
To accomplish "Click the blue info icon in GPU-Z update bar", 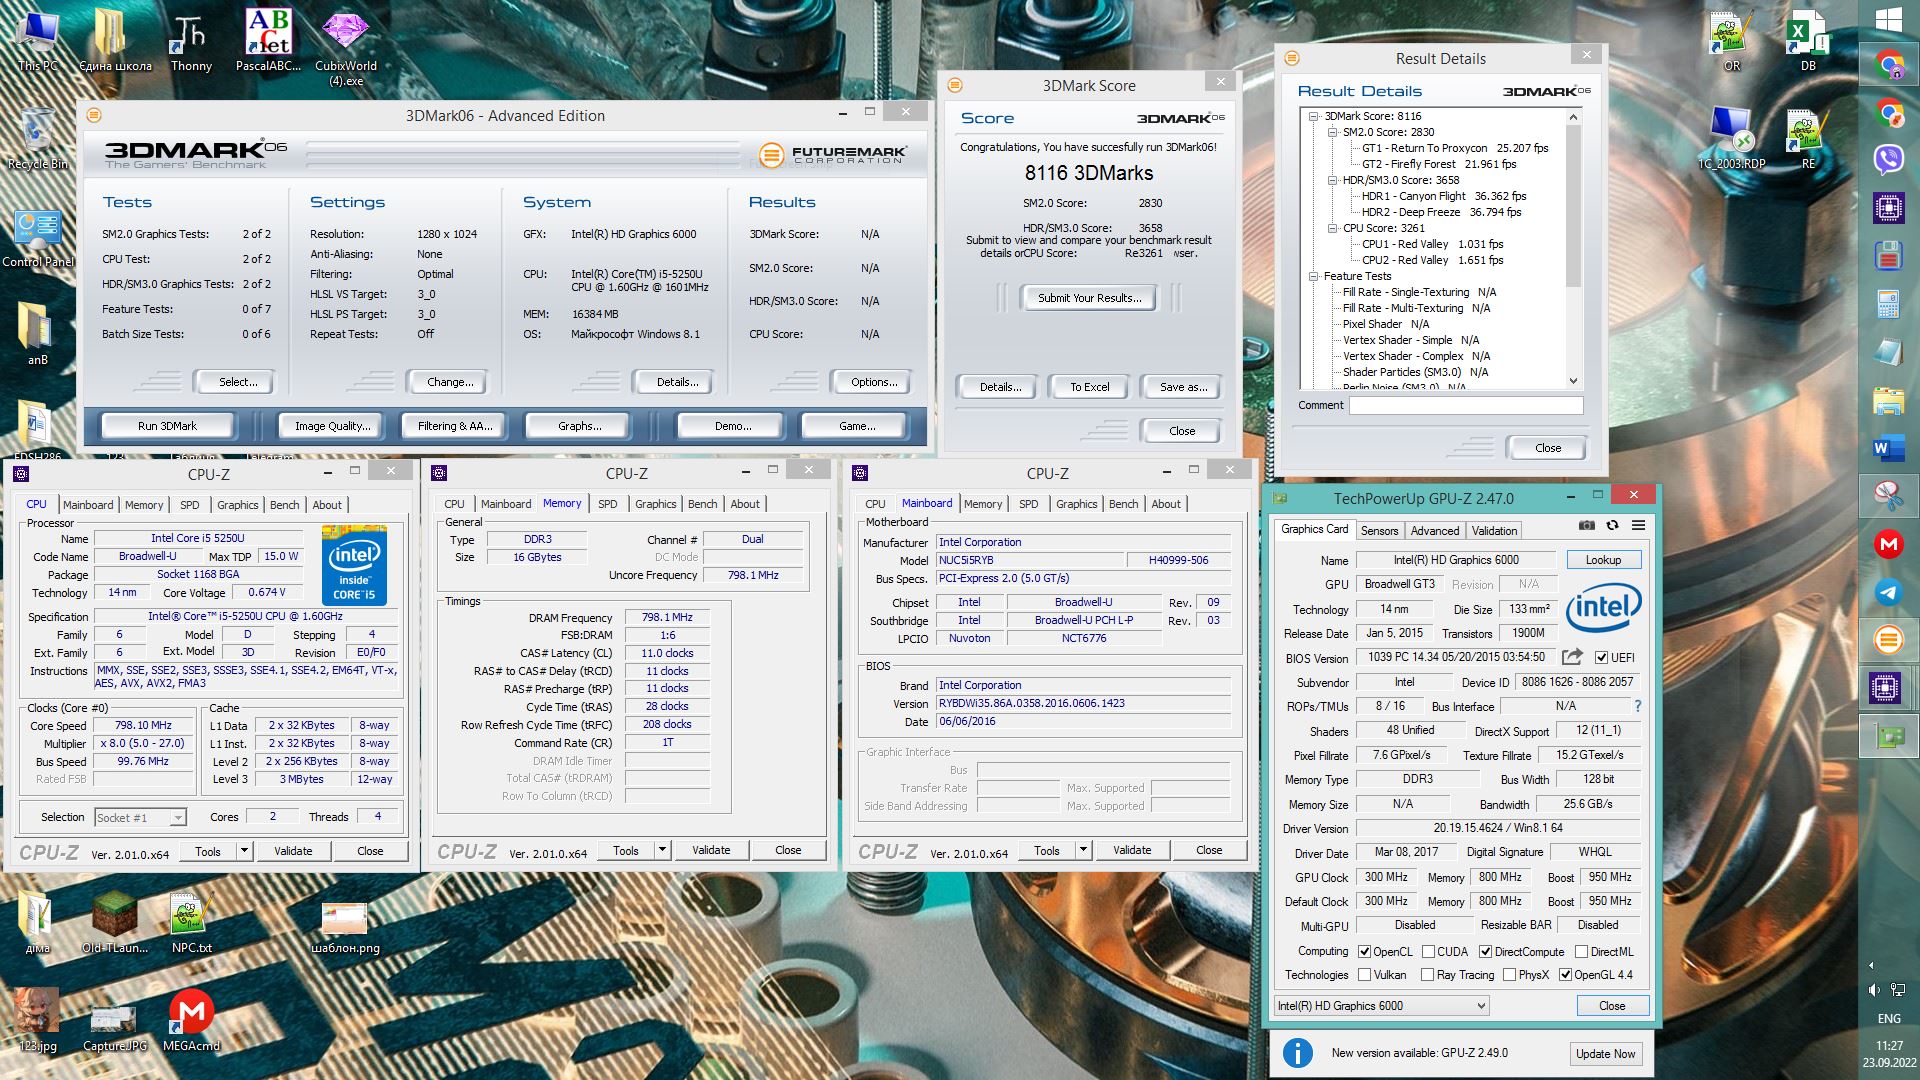I will point(1298,1053).
